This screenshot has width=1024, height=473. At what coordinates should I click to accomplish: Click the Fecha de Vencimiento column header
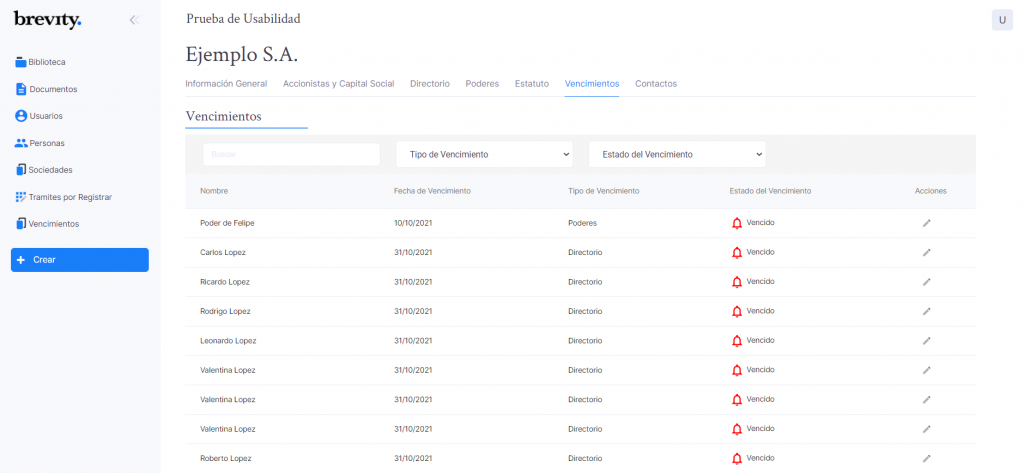[432, 191]
